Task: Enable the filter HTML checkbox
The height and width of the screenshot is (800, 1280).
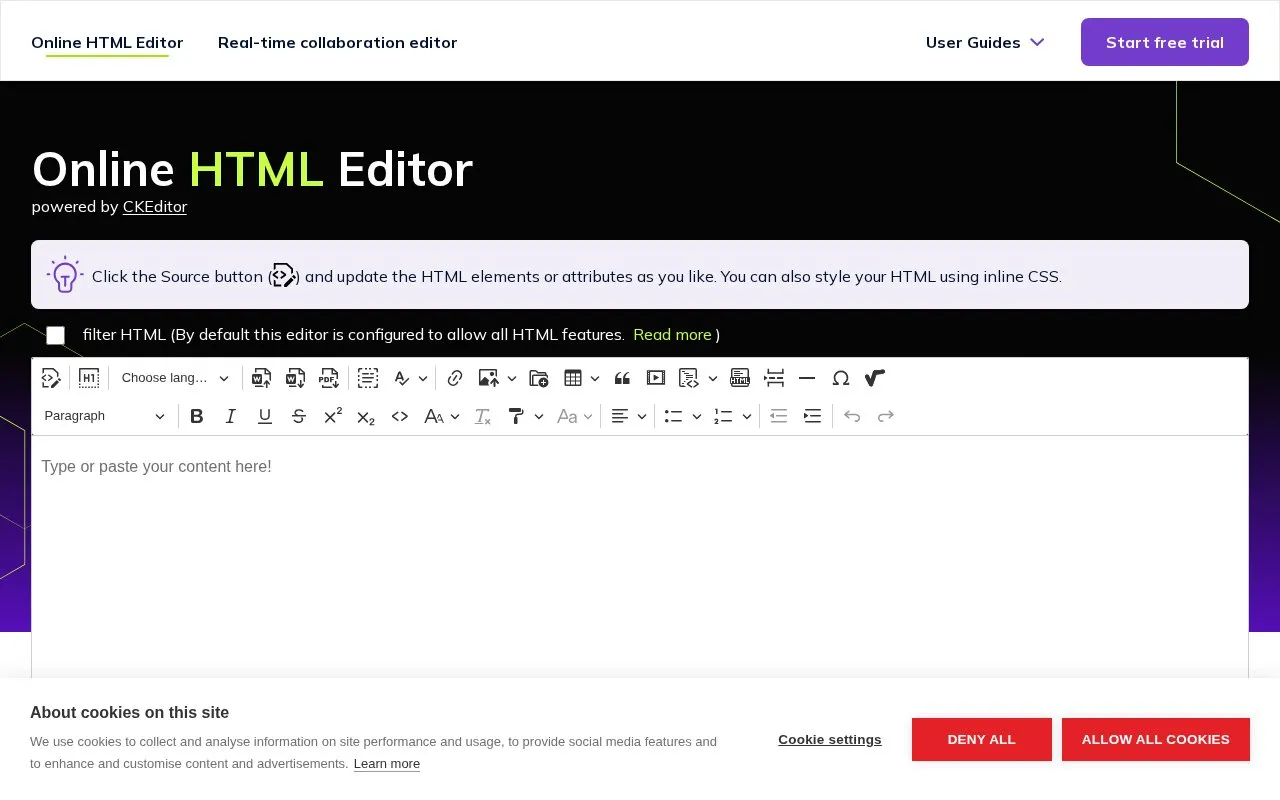Action: point(56,335)
